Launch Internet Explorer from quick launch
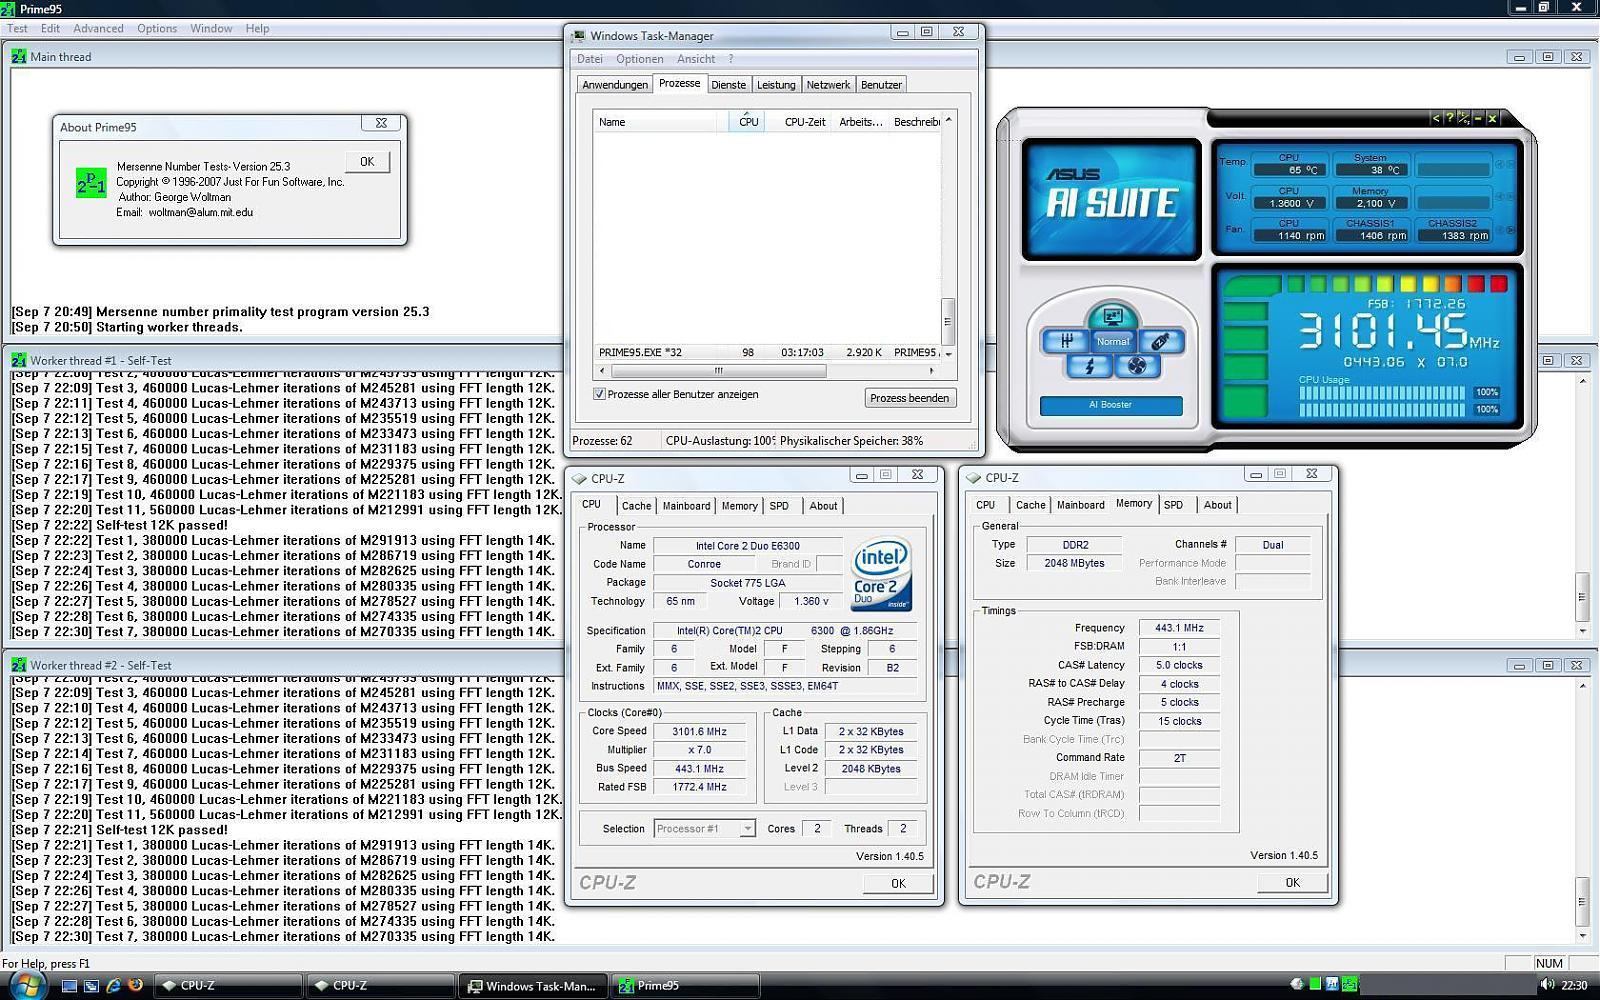 tap(113, 985)
